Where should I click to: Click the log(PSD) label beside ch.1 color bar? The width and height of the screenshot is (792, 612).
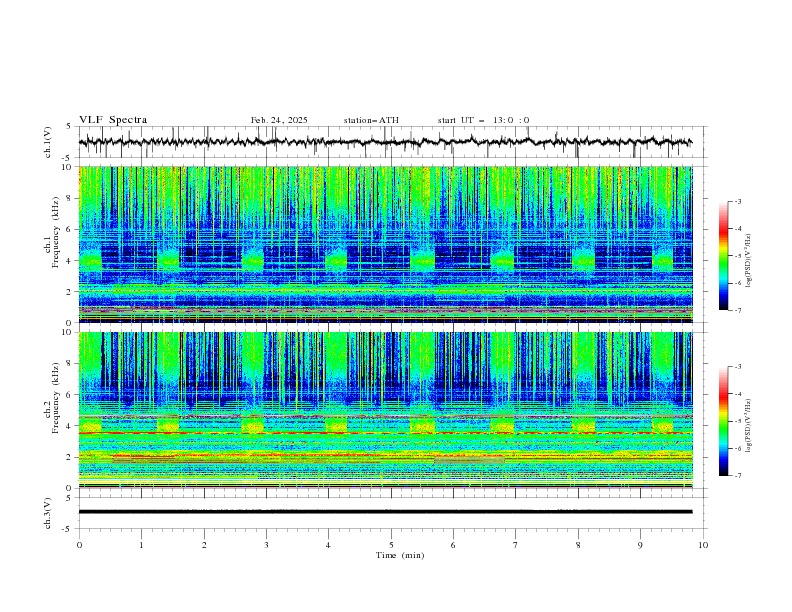[x=748, y=261]
